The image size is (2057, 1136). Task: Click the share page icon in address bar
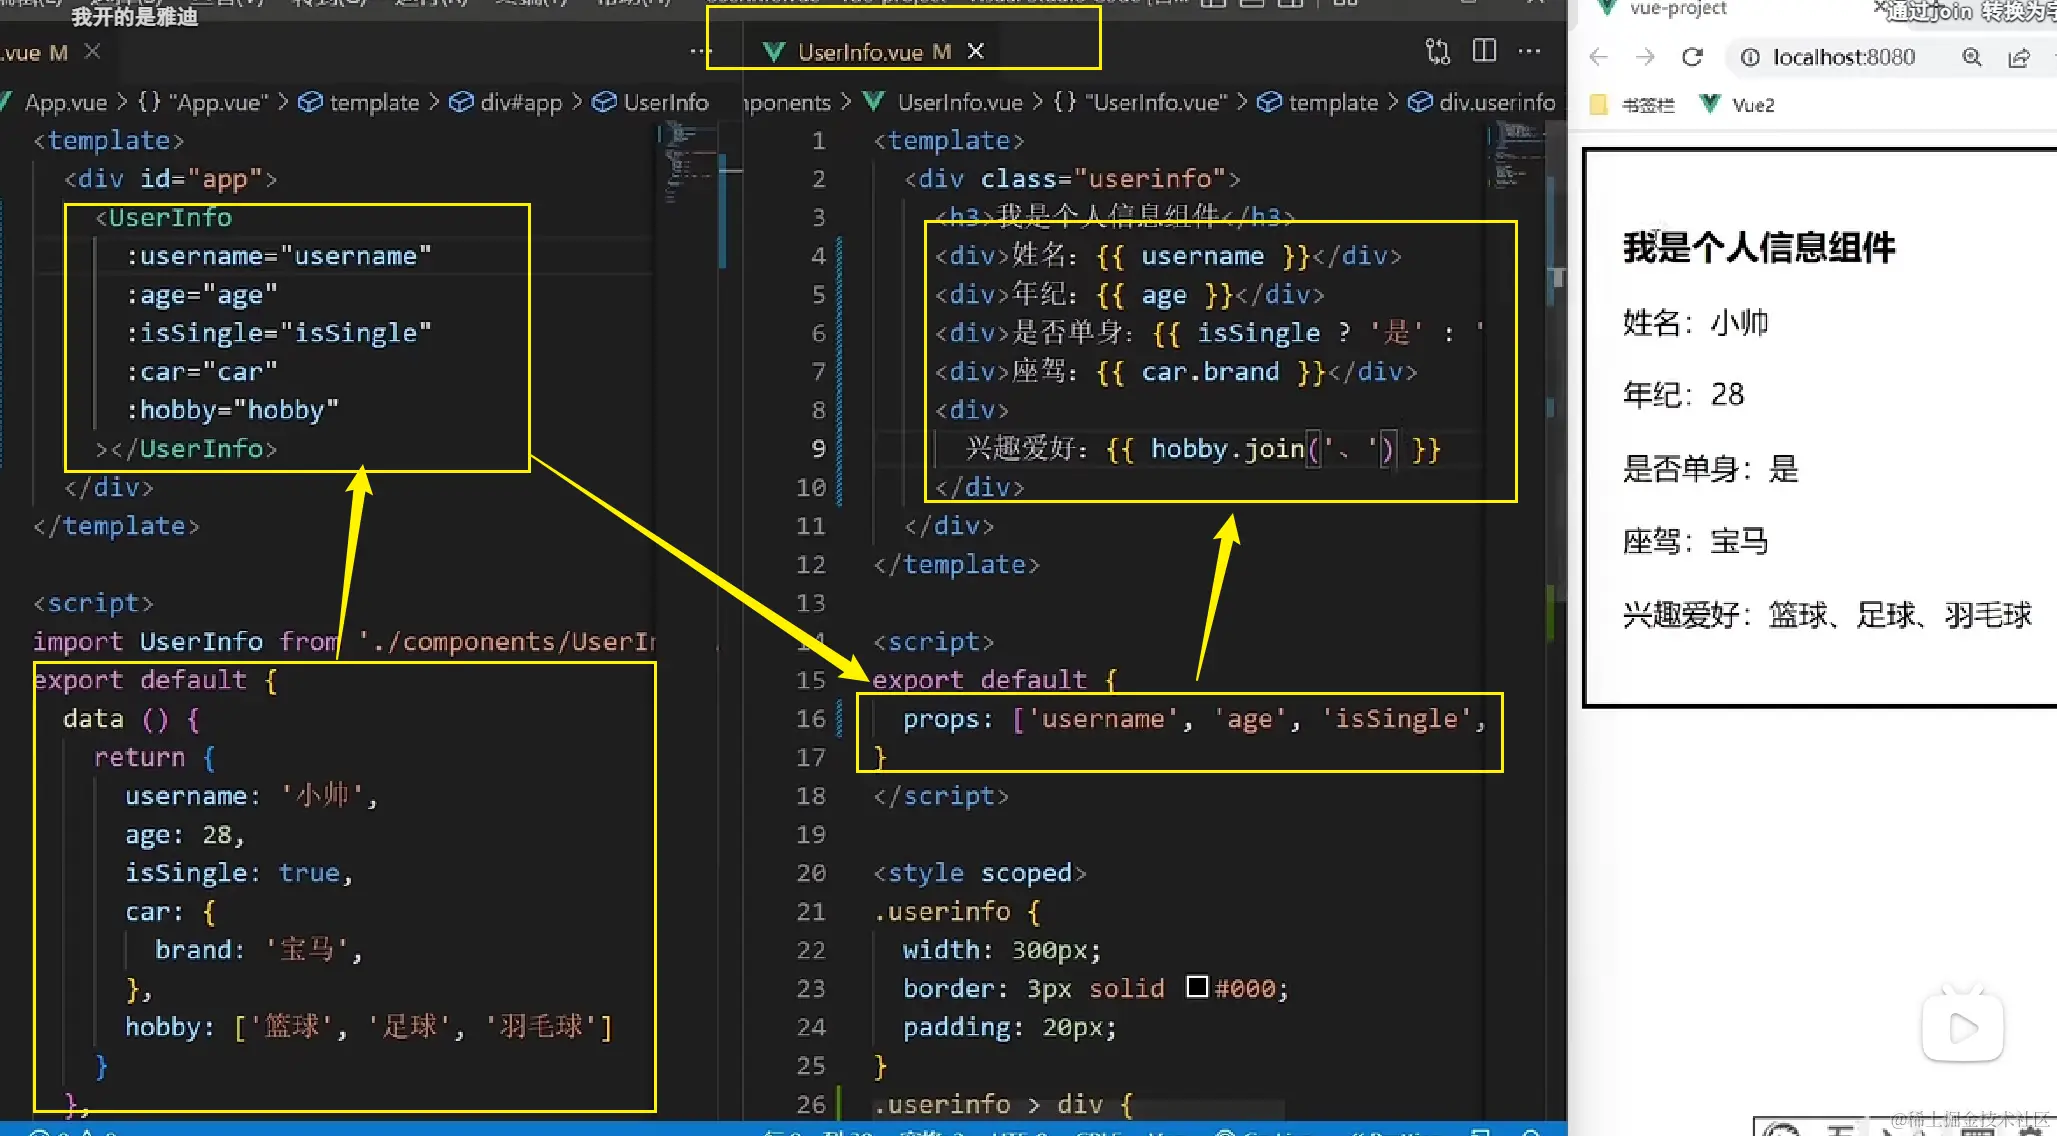[x=2018, y=57]
